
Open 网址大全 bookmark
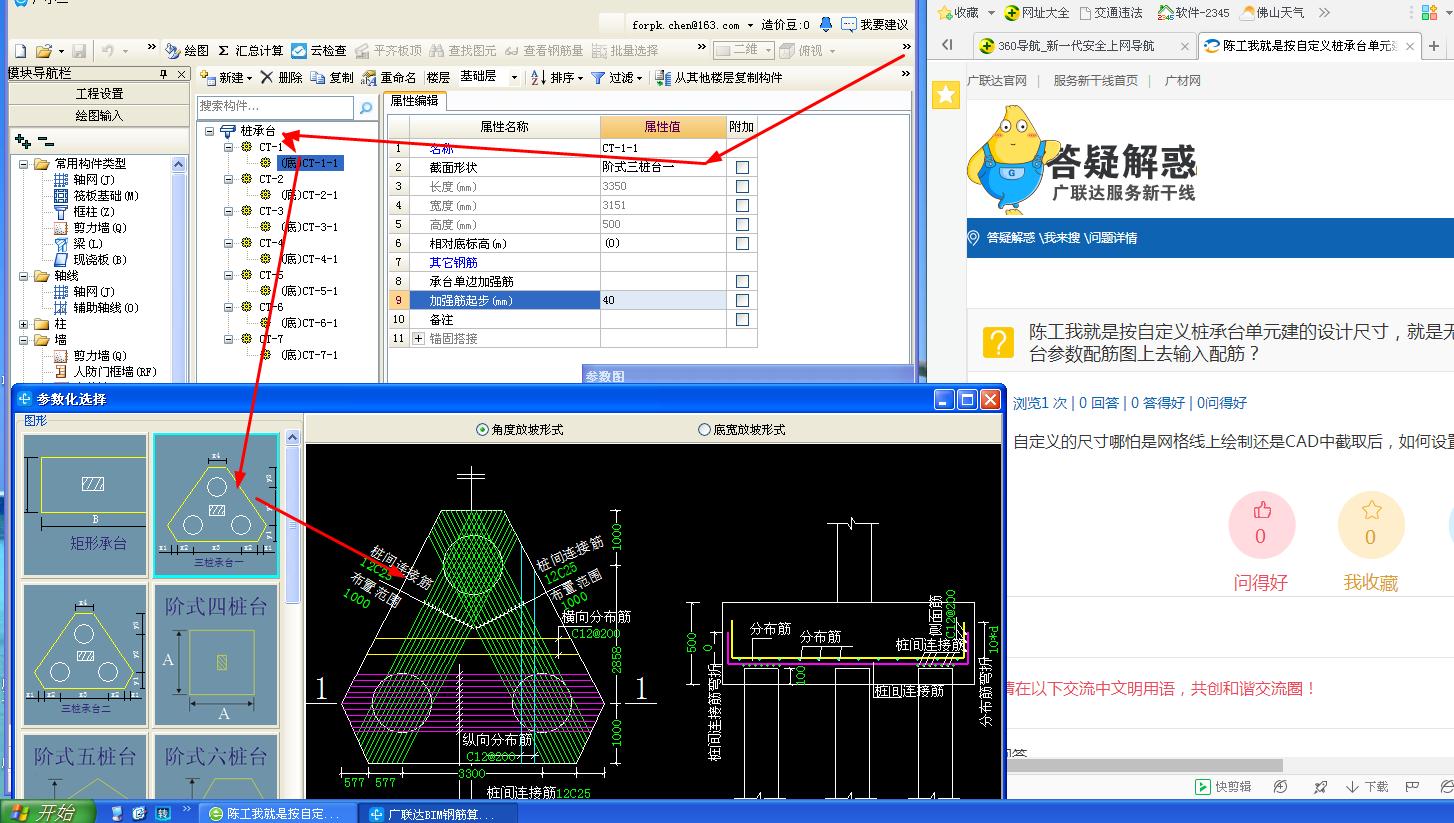[x=1037, y=13]
